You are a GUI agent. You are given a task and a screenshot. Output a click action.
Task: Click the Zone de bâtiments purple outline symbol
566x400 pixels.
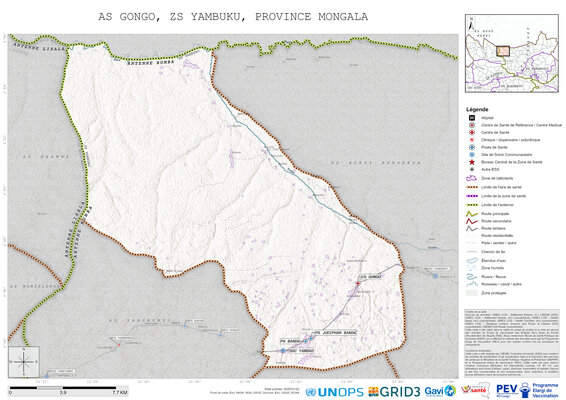point(472,178)
